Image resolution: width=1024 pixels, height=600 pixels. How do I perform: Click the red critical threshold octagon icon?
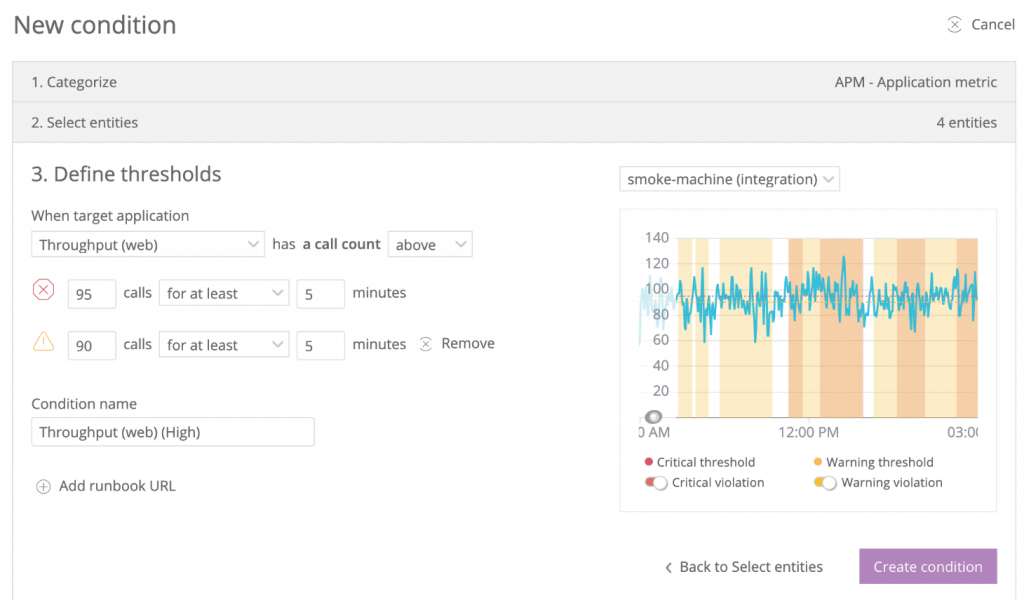pos(43,289)
